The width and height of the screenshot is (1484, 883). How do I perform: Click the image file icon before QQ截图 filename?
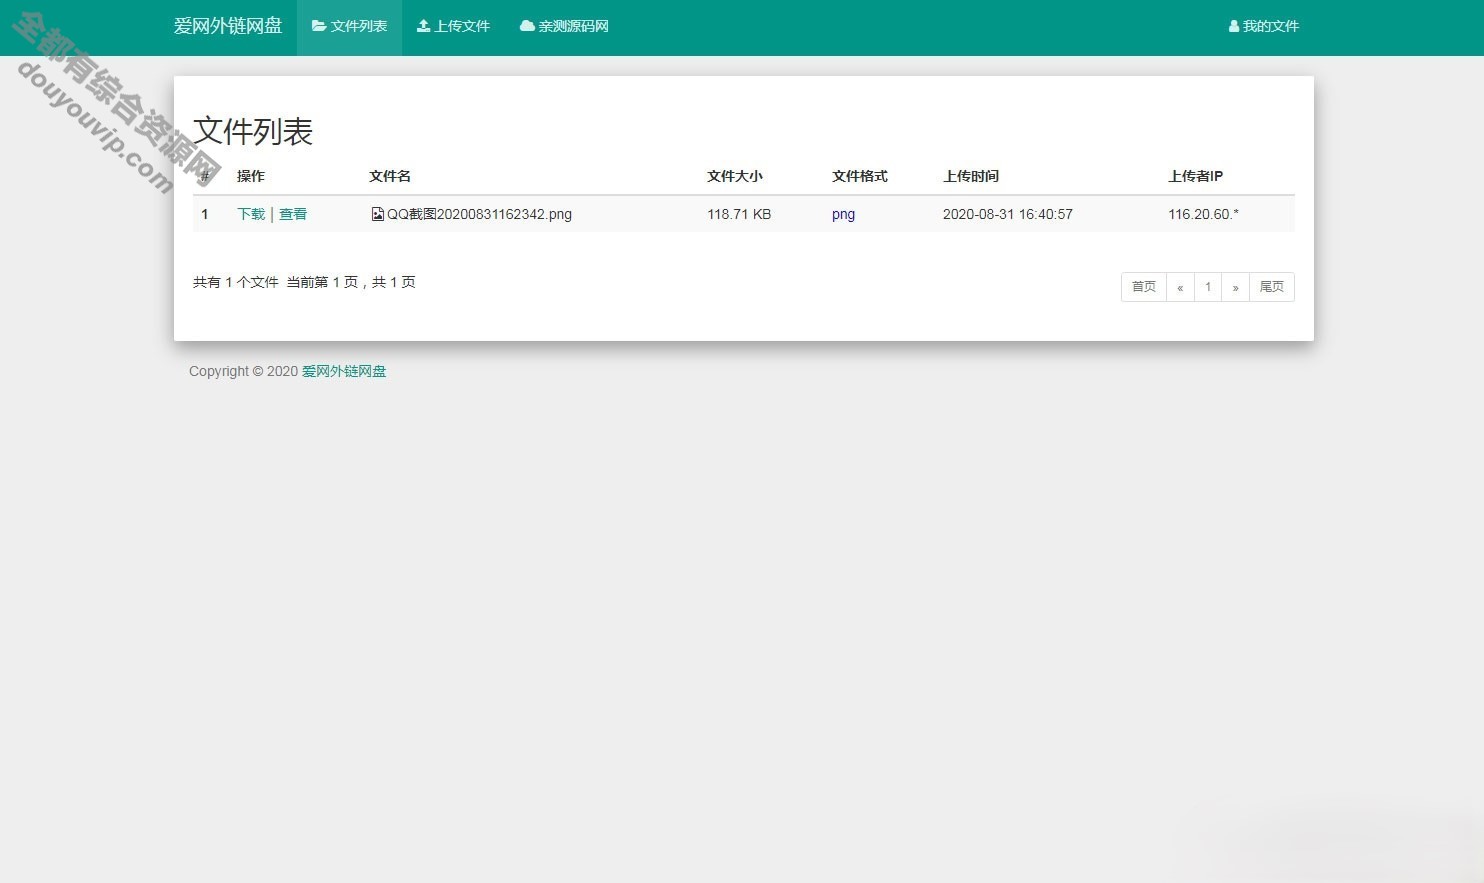377,214
